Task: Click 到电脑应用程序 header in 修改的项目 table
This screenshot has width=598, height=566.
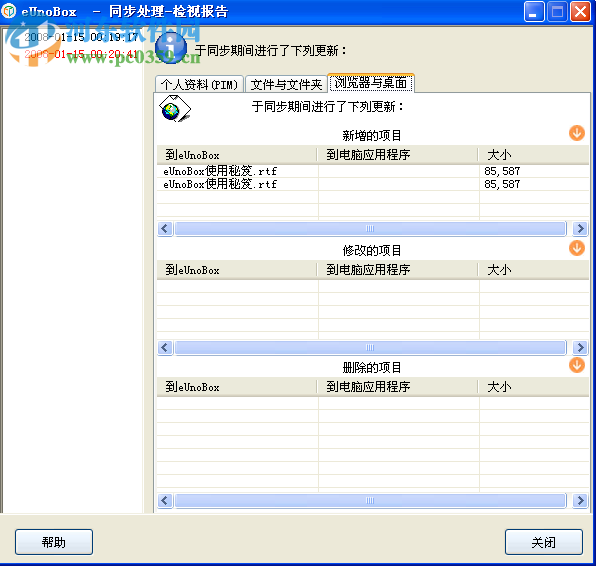Action: [x=398, y=270]
